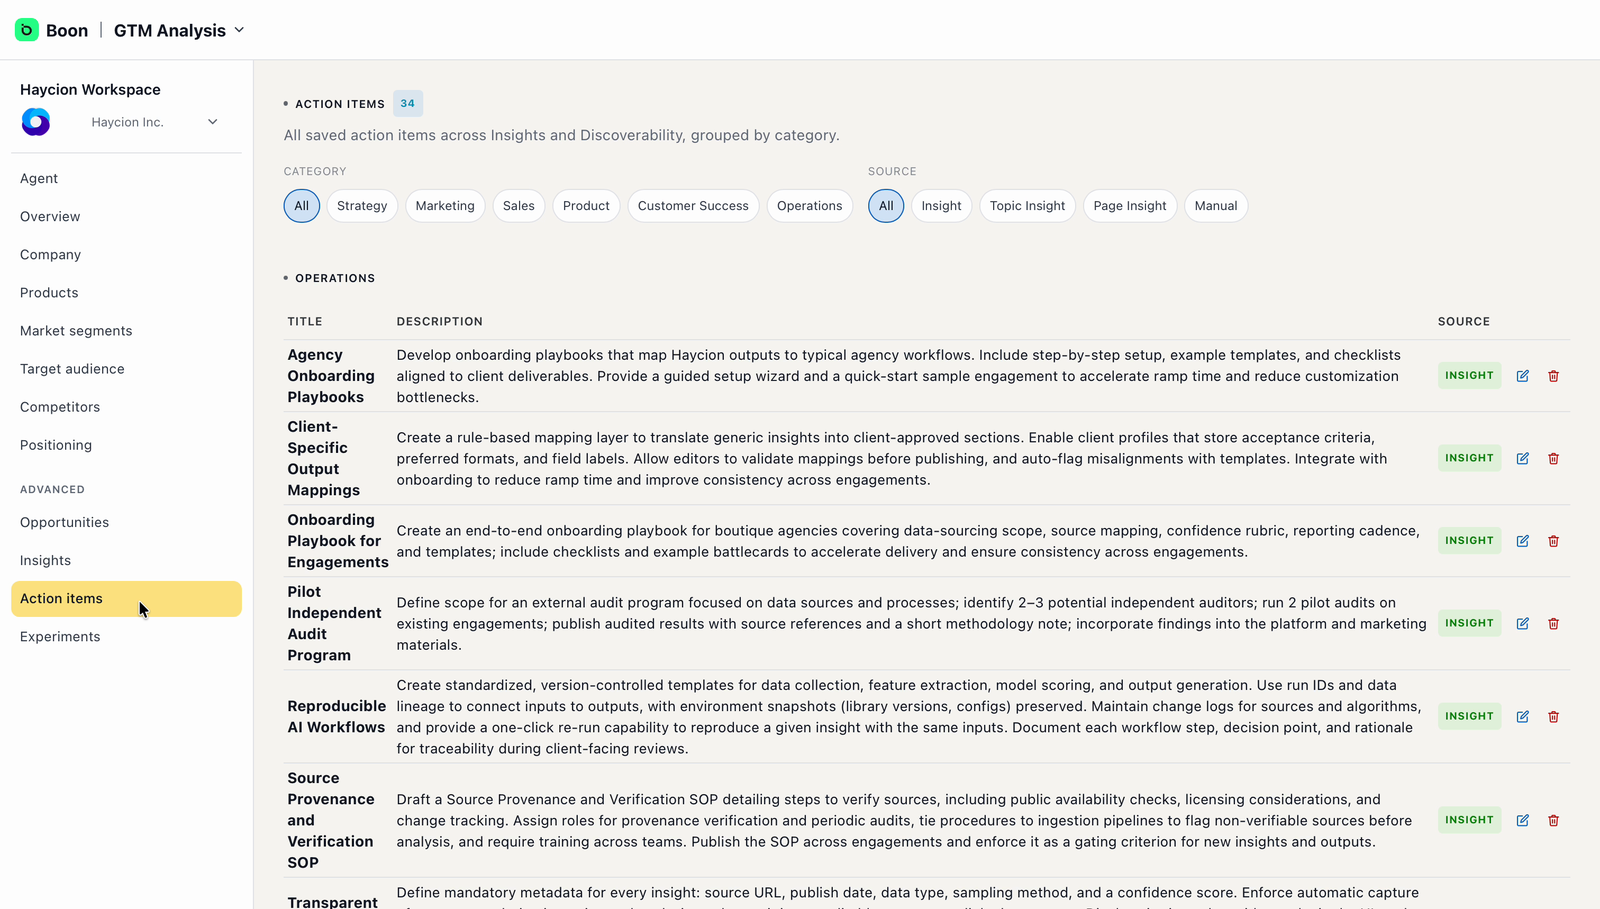Select the All category filter
This screenshot has width=1600, height=909.
click(x=301, y=206)
